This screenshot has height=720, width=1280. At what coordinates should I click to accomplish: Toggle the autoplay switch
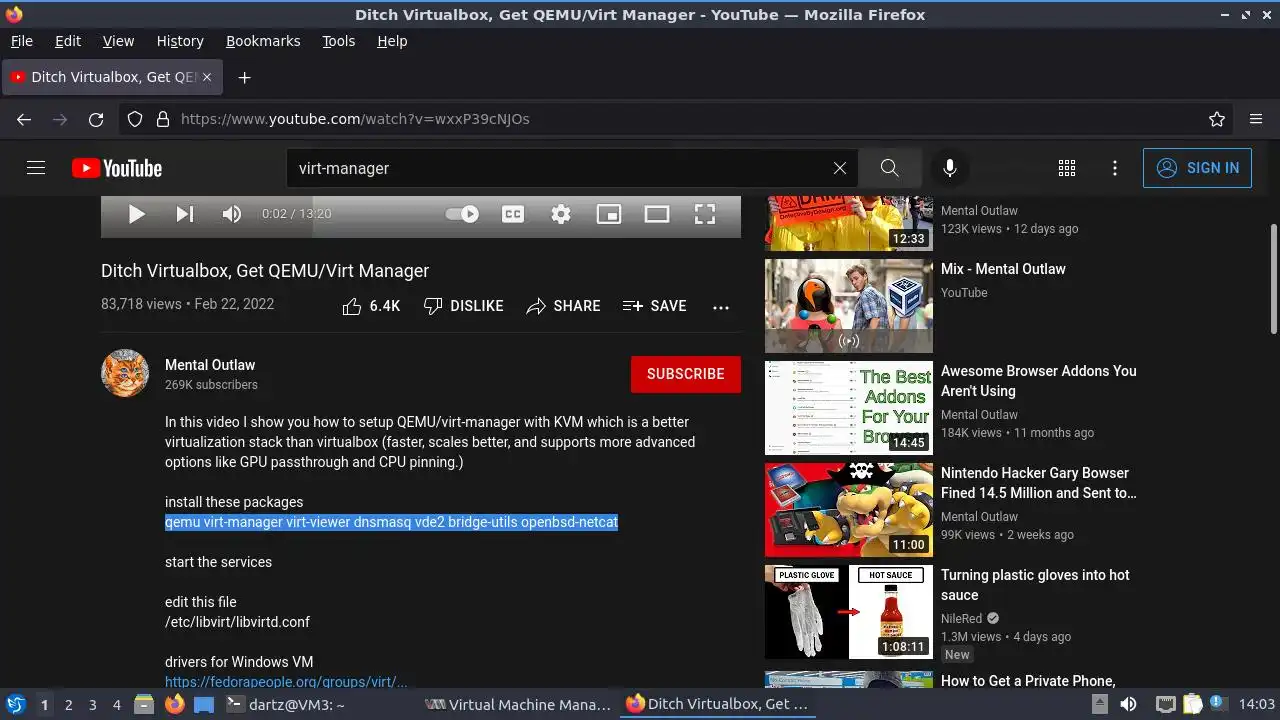462,214
